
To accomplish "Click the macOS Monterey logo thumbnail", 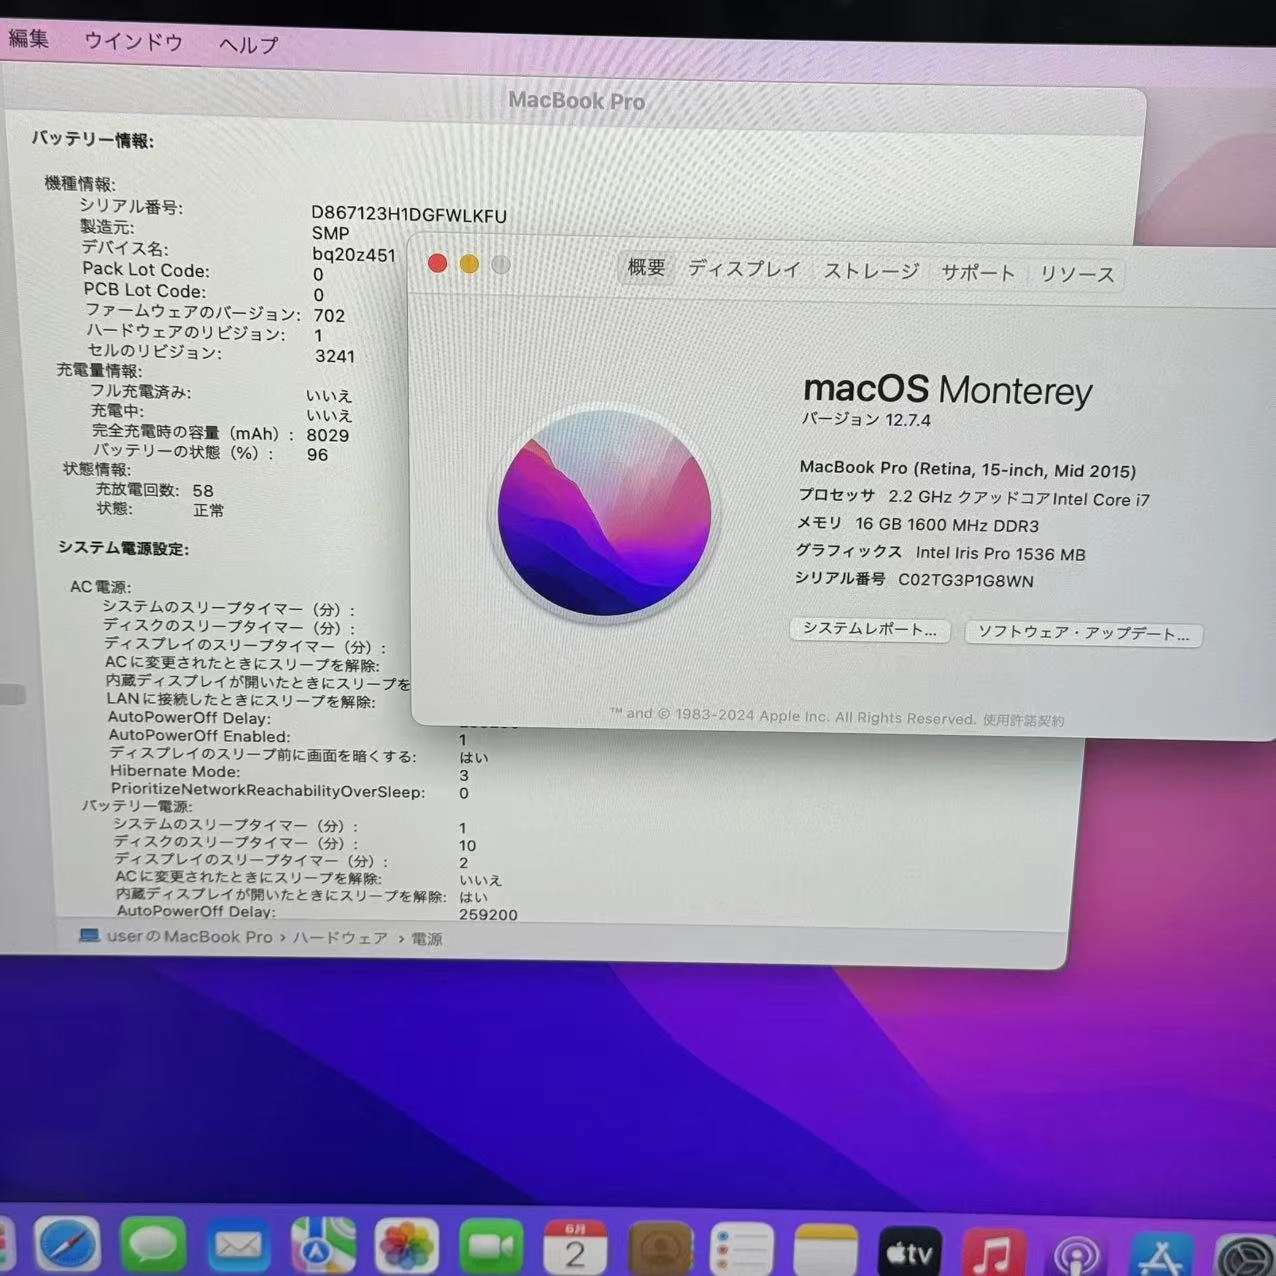I will coord(604,515).
